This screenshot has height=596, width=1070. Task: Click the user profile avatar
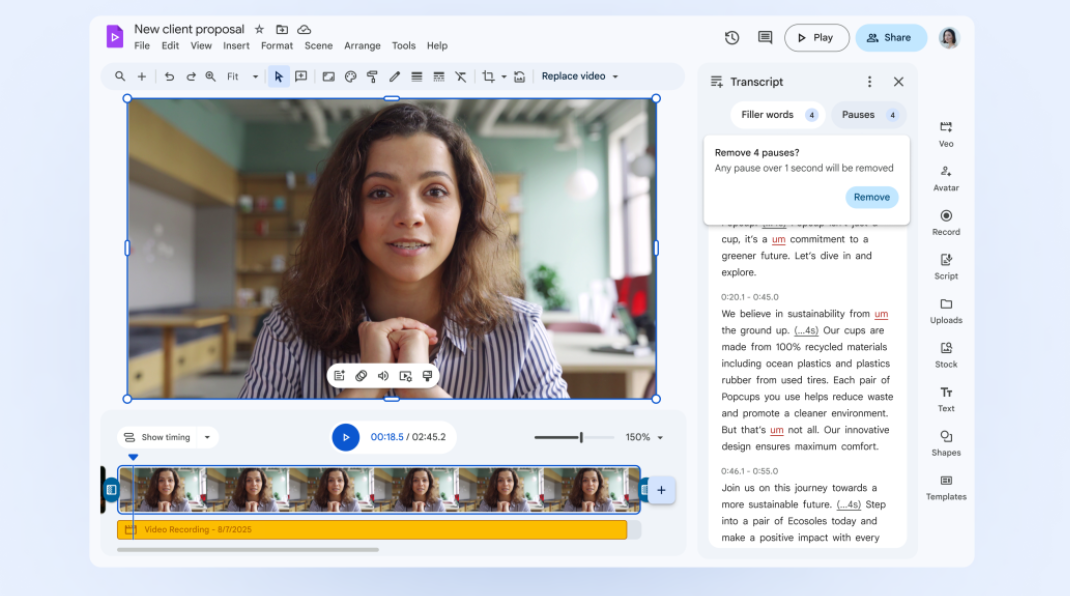(x=949, y=38)
